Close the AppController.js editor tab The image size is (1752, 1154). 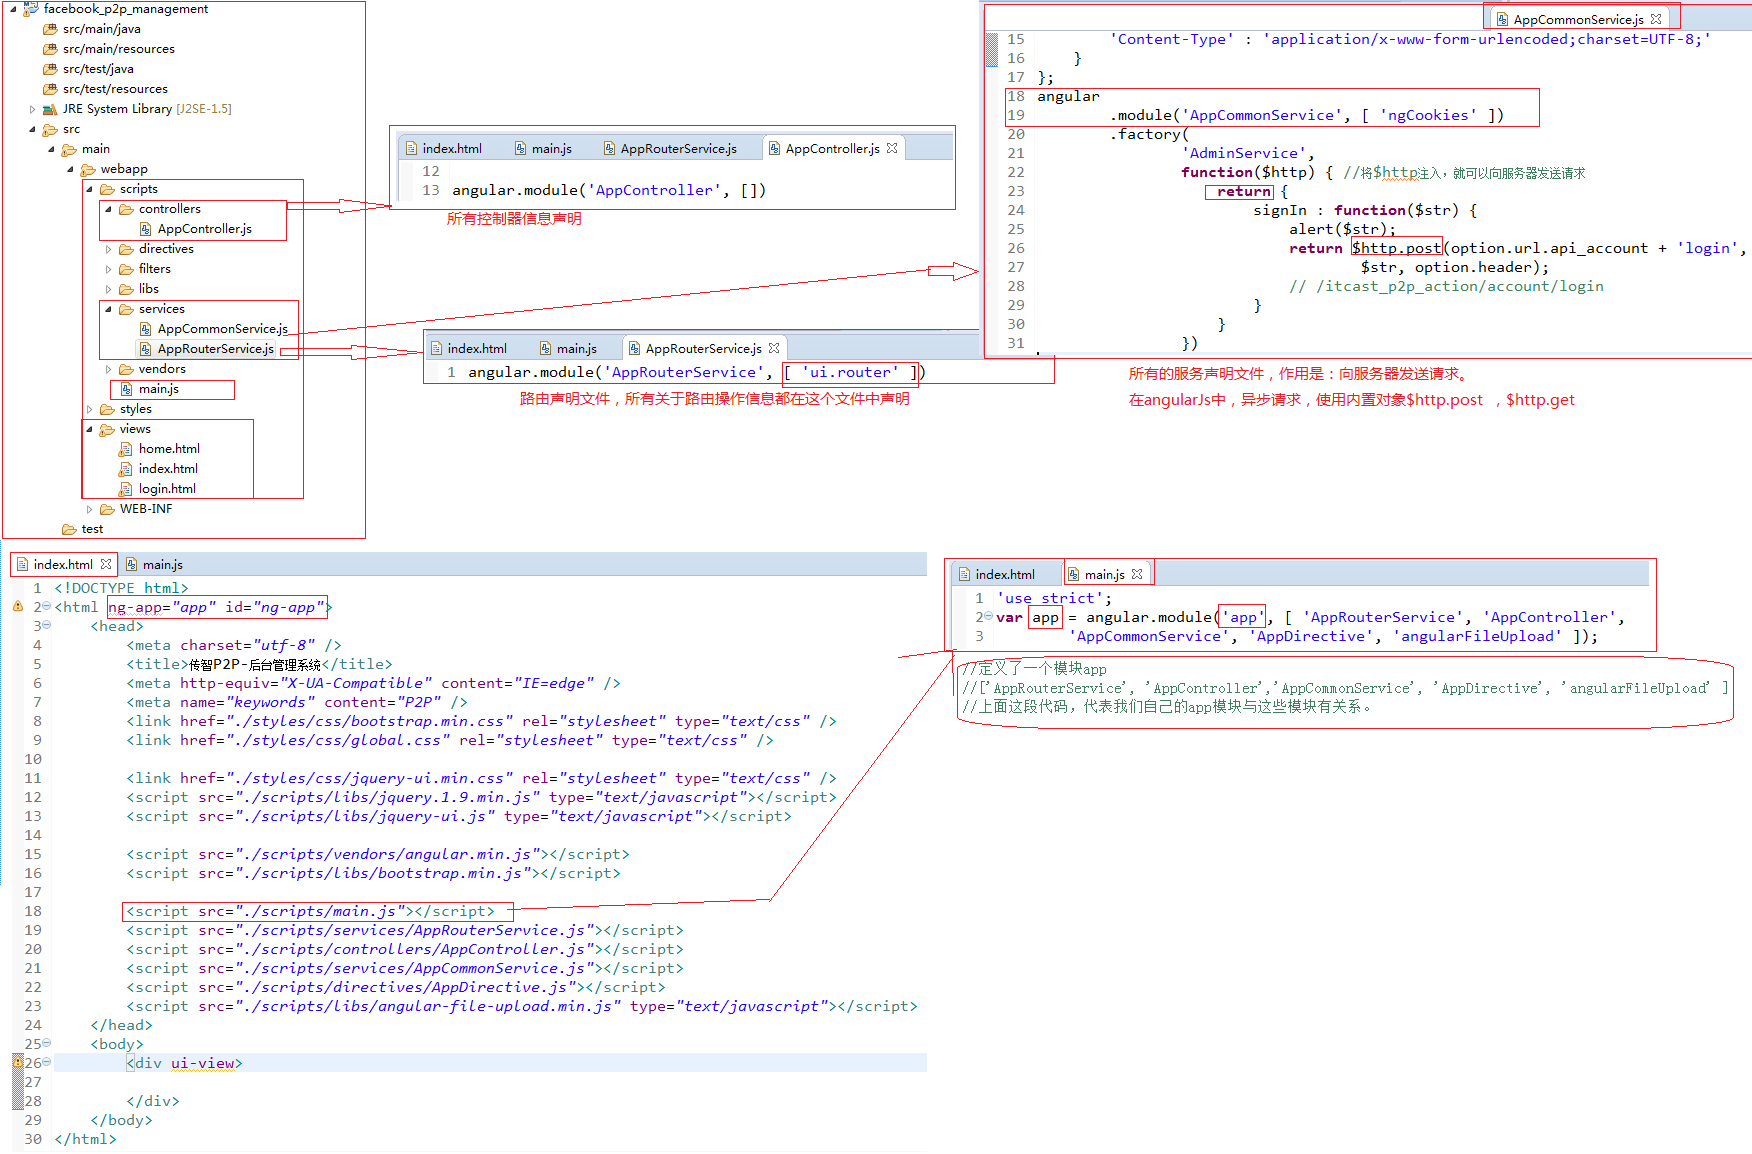tap(892, 148)
